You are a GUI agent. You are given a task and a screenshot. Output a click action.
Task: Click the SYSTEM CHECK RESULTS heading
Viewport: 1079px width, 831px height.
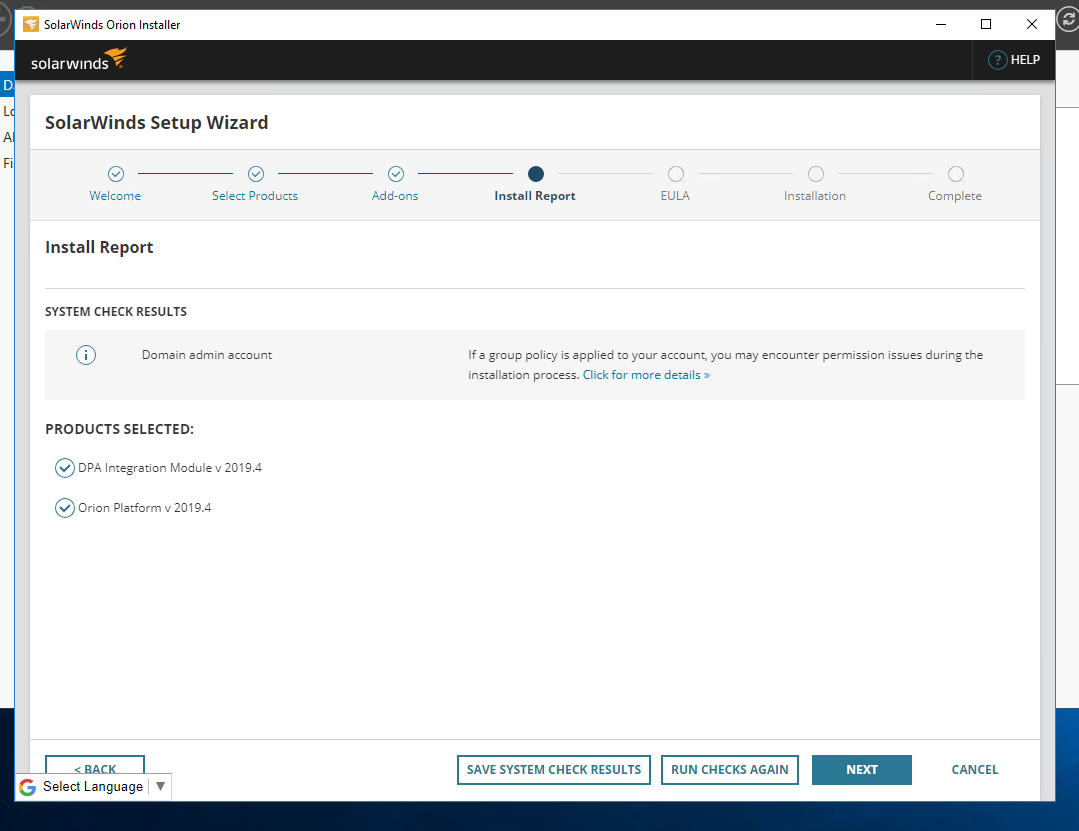coord(116,312)
